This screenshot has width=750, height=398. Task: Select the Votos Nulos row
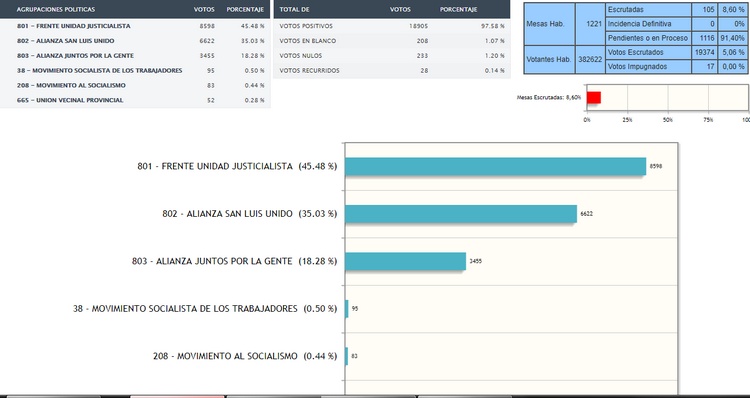coord(392,55)
